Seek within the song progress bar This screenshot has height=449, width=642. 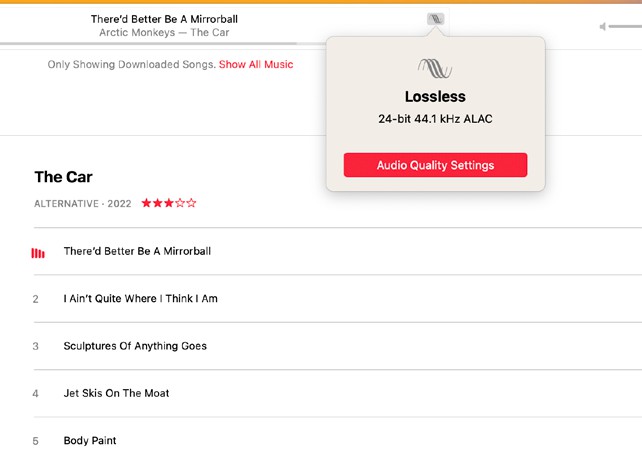(163, 43)
